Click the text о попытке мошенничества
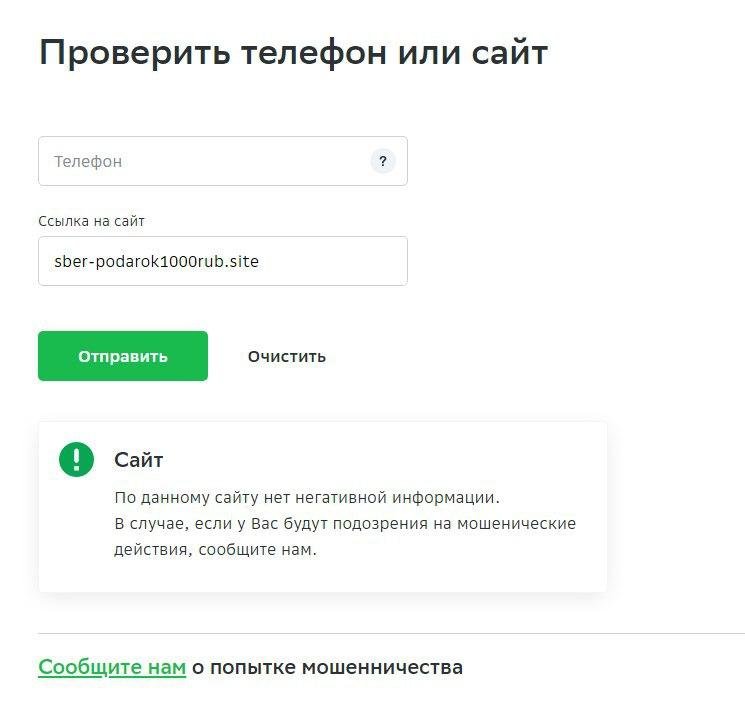This screenshot has height=706, width=745. coord(327,667)
